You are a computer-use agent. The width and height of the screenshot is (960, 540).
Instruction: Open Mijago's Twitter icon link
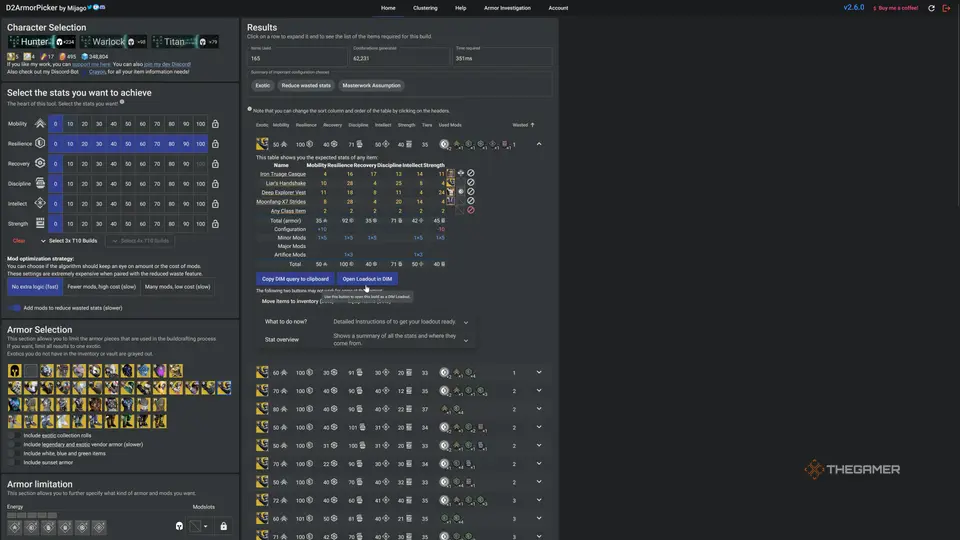pos(90,7)
